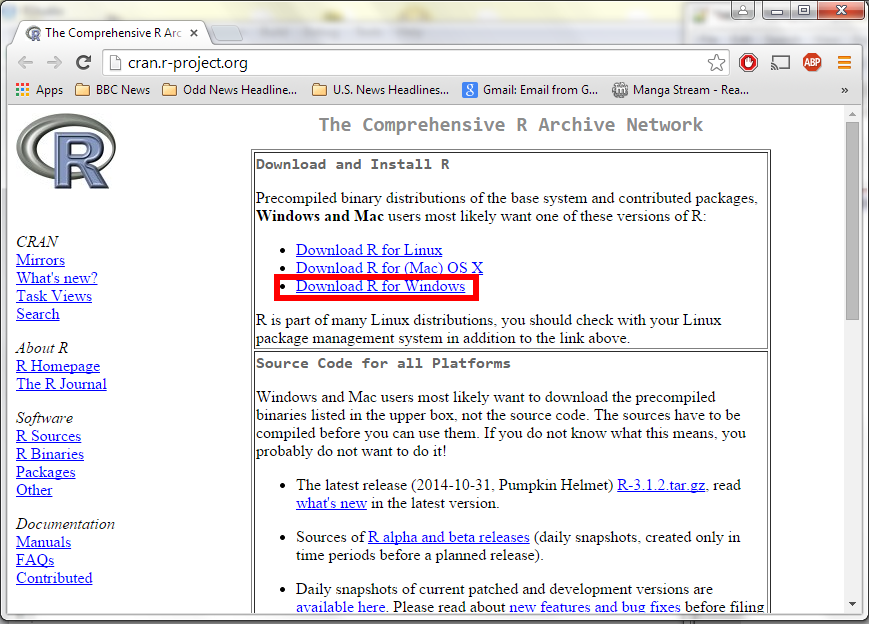
Task: Maximize the Chrome window
Action: click(x=804, y=10)
